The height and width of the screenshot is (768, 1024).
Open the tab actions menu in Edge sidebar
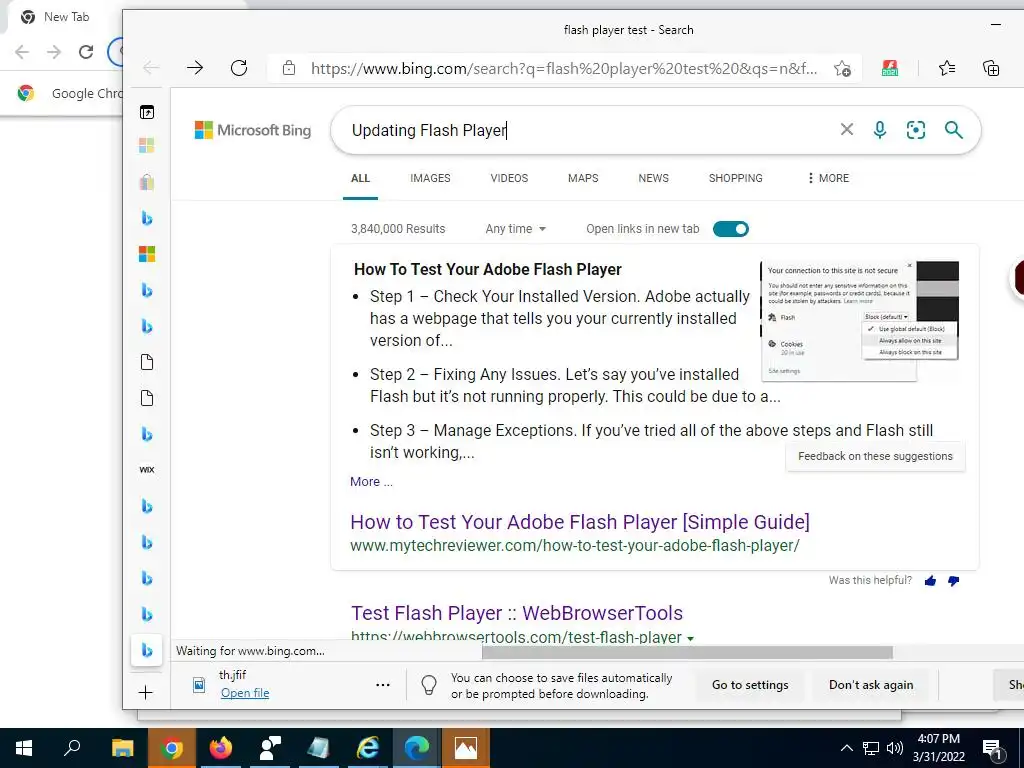147,112
